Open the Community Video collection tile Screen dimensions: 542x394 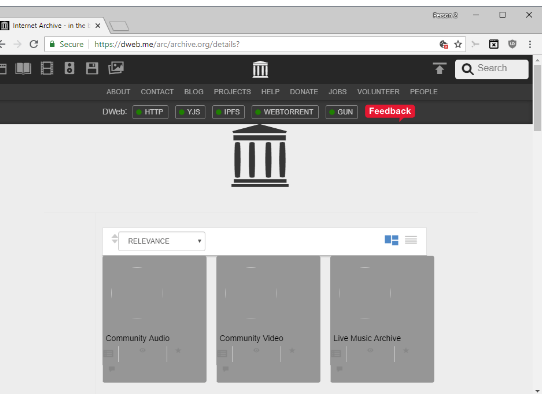(268, 319)
